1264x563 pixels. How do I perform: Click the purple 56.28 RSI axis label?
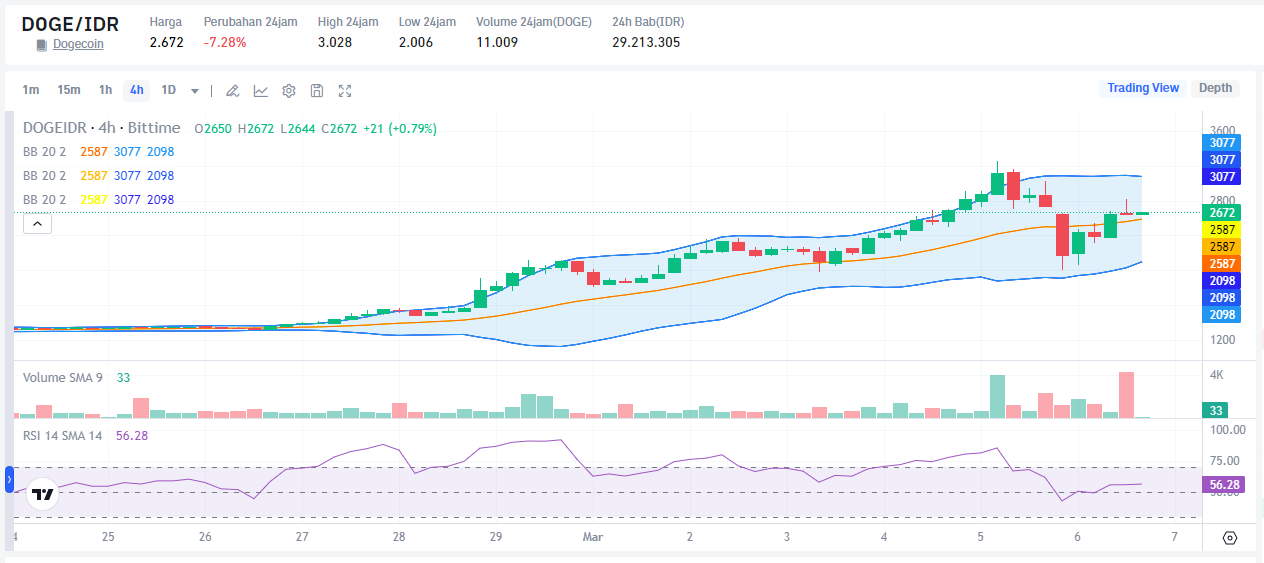click(1224, 485)
